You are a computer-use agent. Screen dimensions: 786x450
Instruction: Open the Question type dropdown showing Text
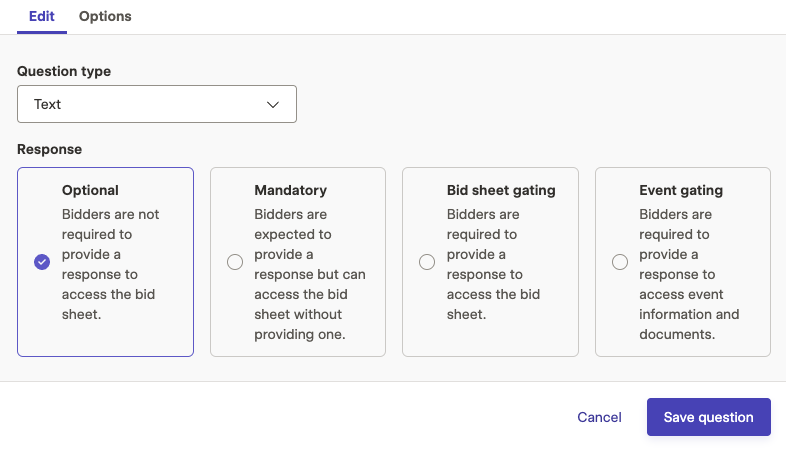click(157, 104)
